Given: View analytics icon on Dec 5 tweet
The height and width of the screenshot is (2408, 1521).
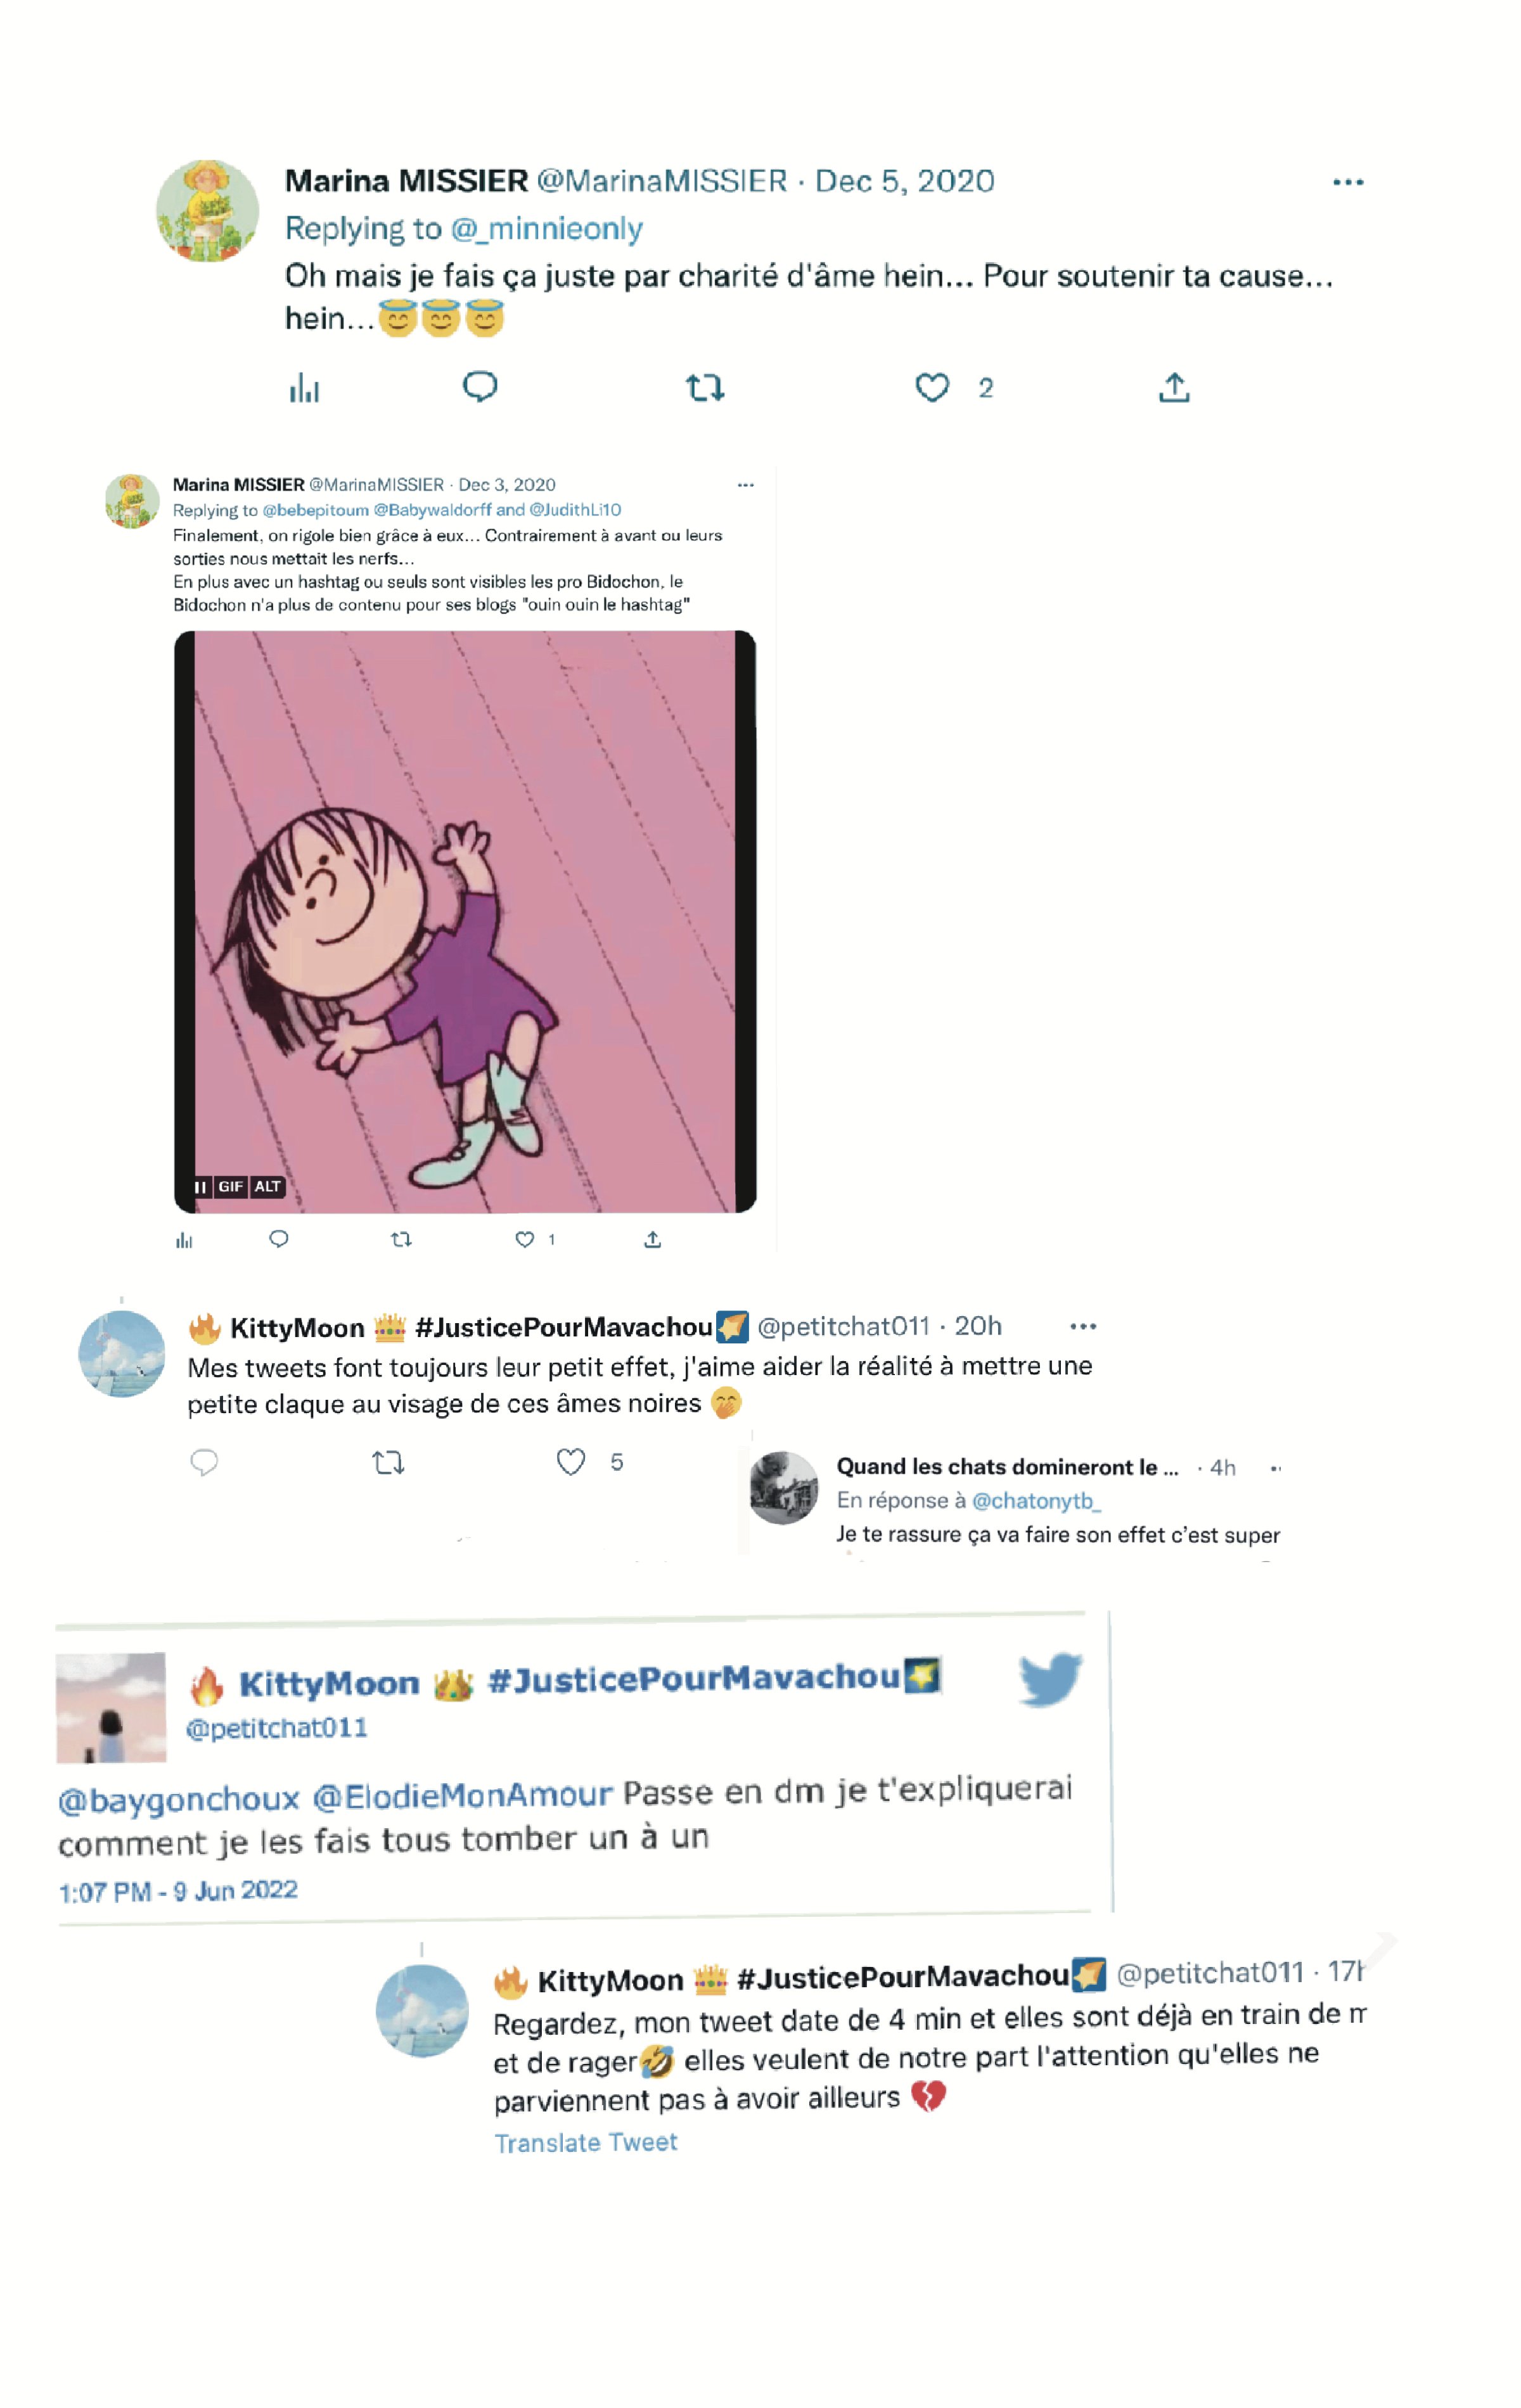Looking at the screenshot, I should pyautogui.click(x=304, y=387).
